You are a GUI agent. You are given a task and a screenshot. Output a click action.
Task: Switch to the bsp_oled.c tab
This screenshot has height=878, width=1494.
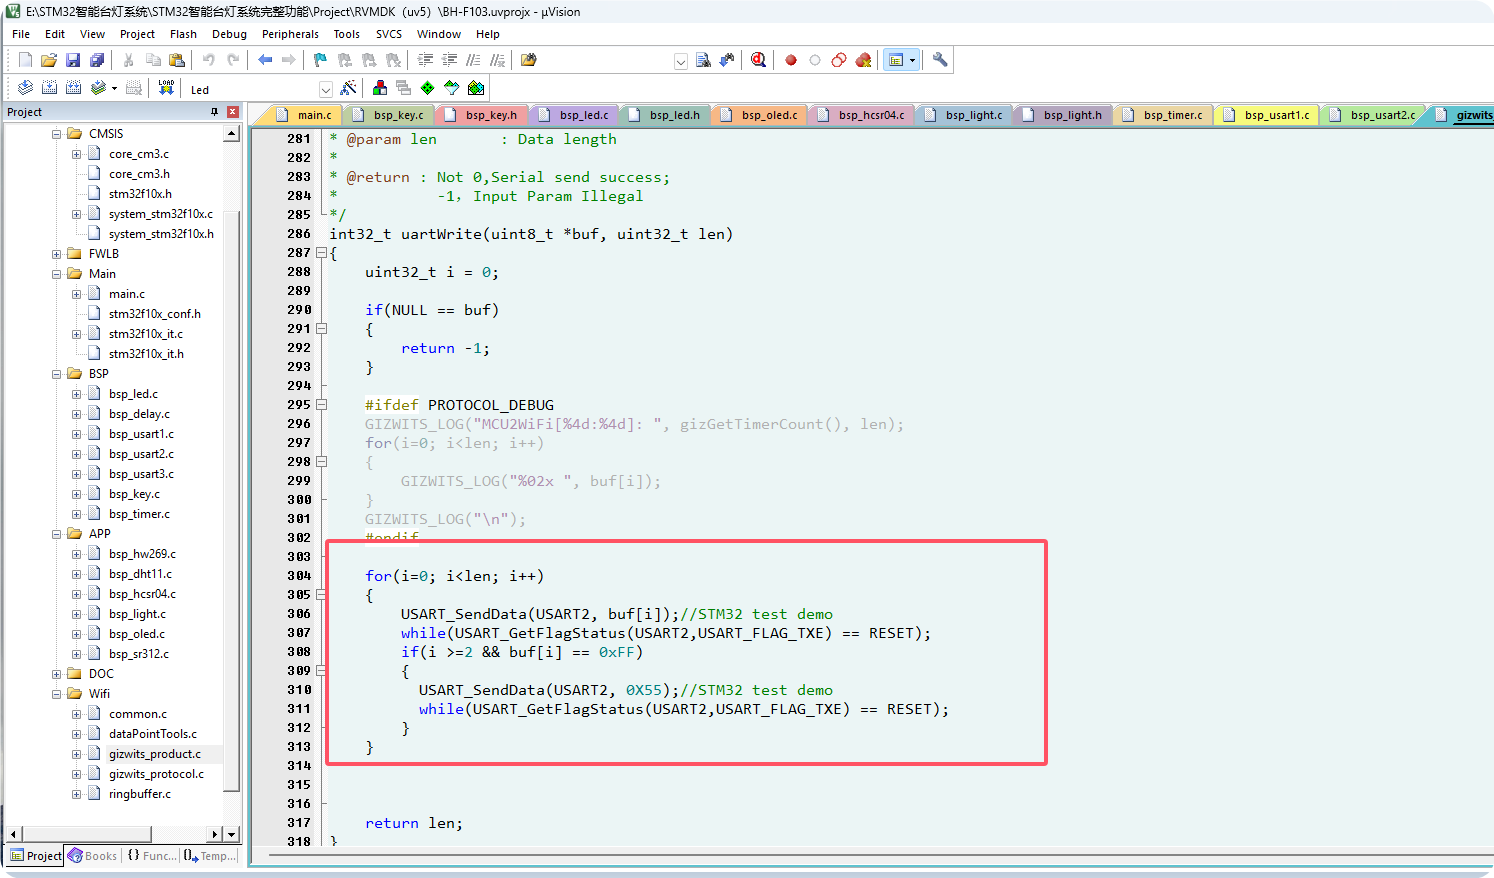click(x=768, y=115)
